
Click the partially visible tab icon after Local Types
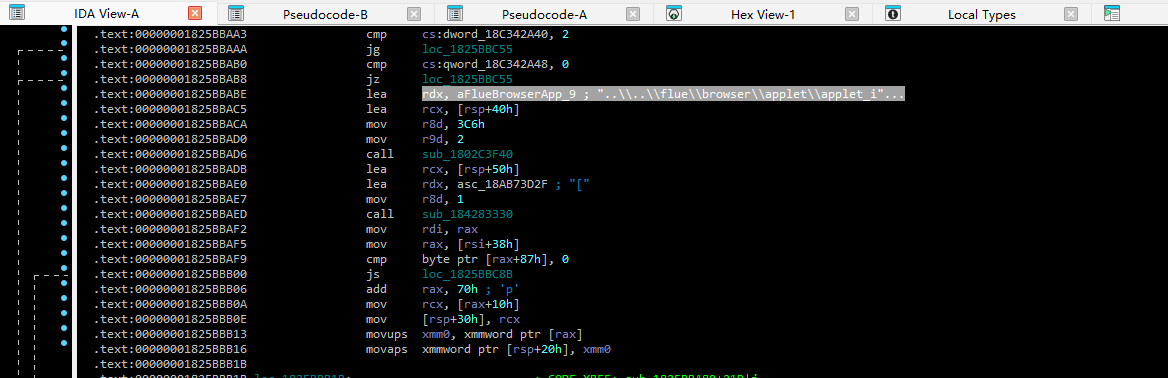pos(1111,13)
